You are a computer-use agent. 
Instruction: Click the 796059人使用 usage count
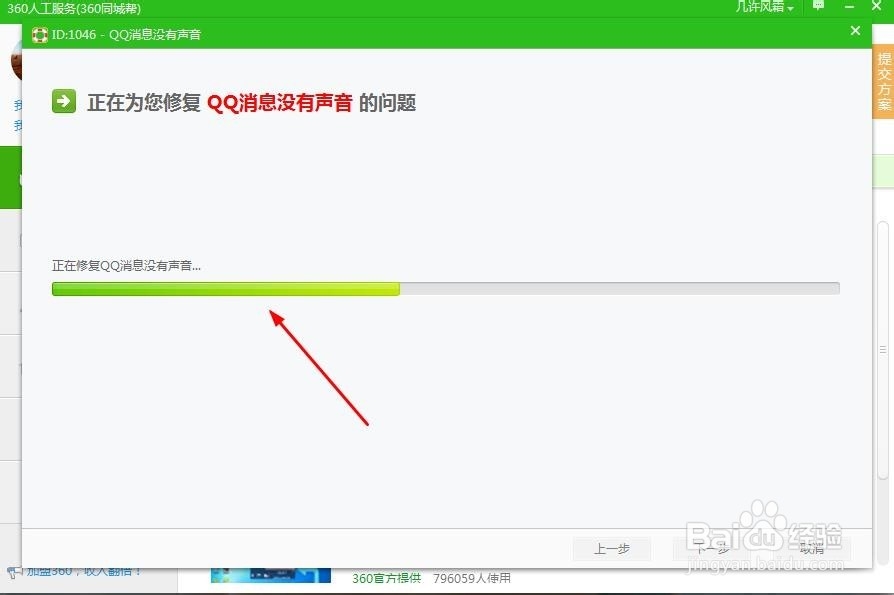tap(472, 578)
